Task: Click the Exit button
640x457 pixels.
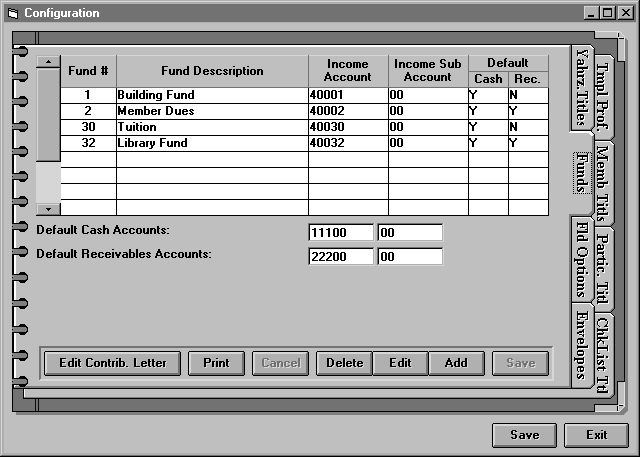Action: tap(596, 435)
